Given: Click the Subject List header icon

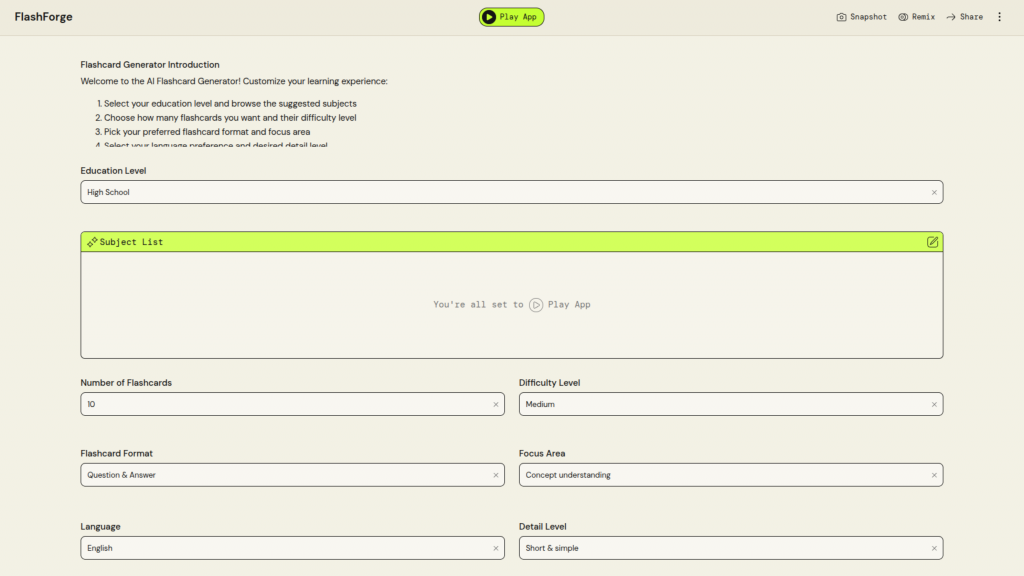Looking at the screenshot, I should (92, 242).
